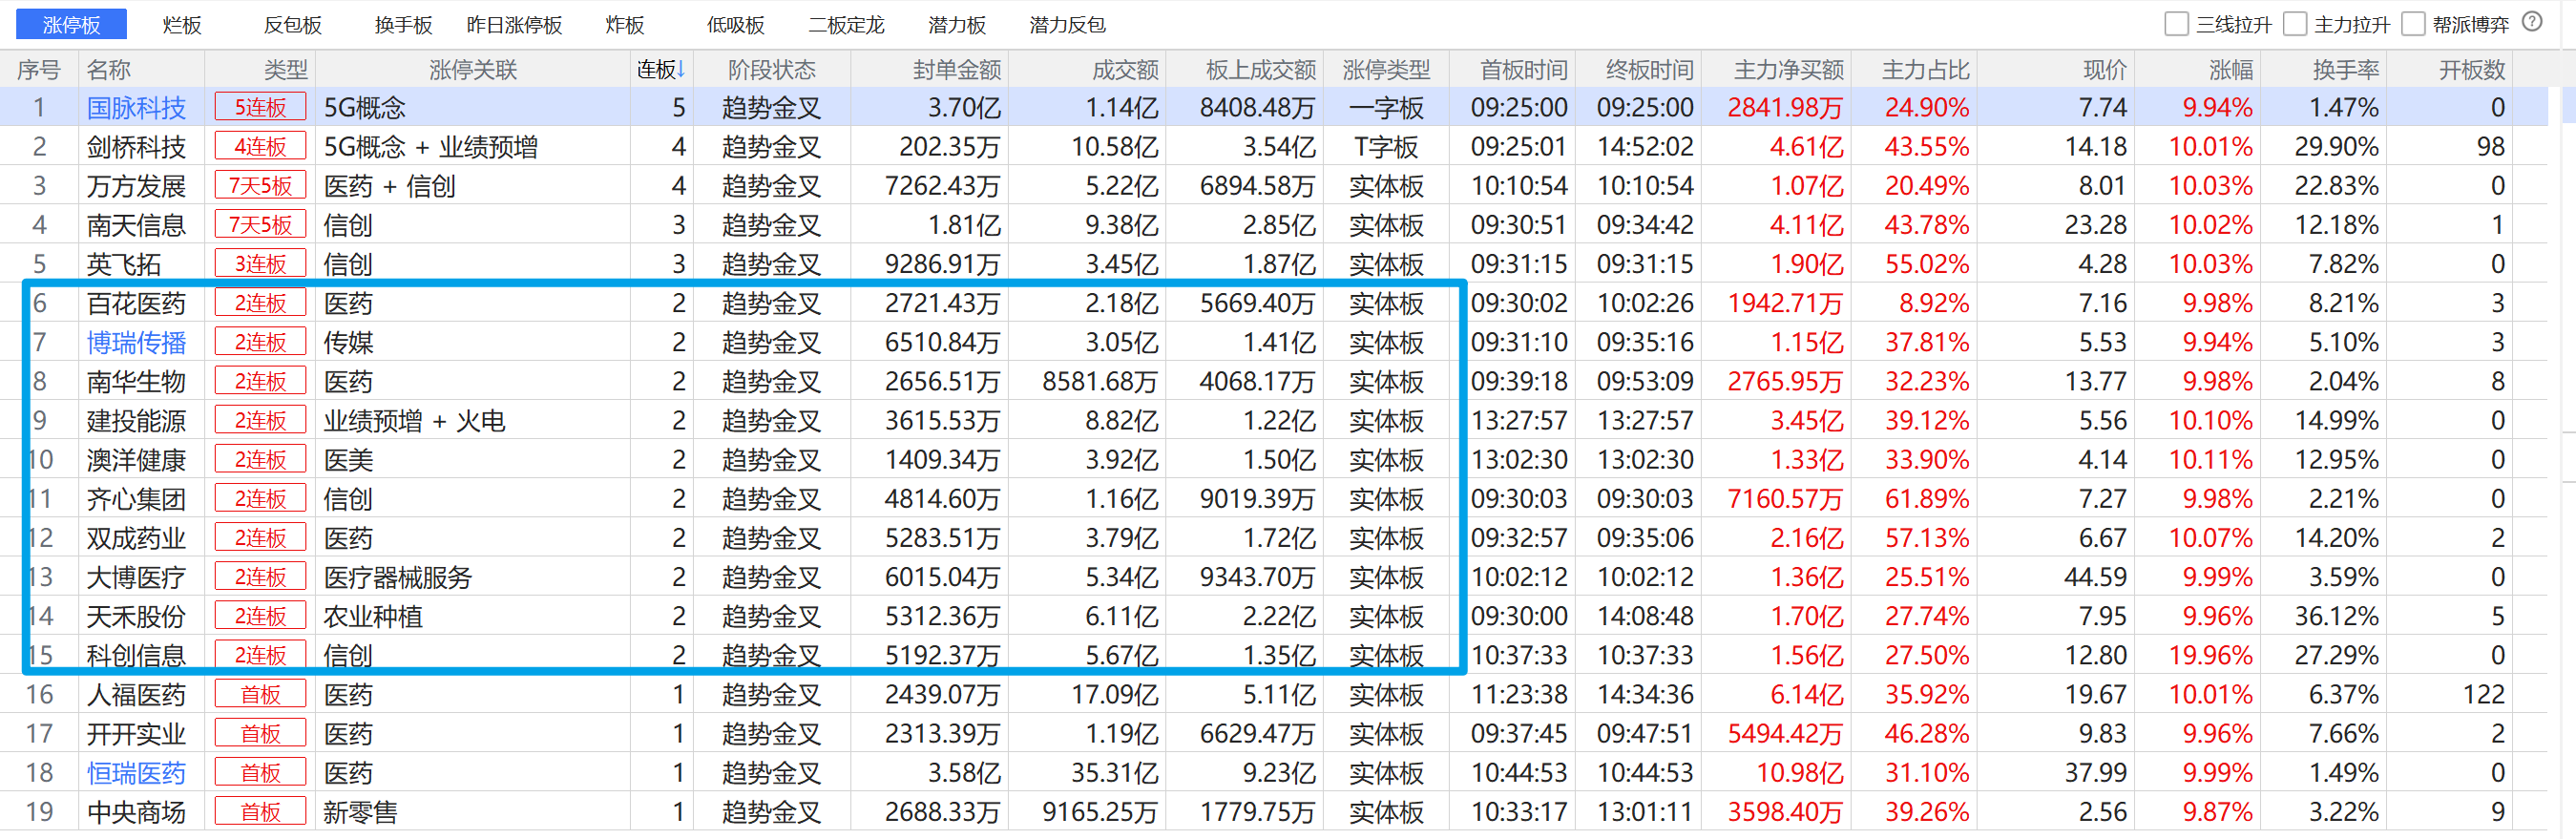This screenshot has height=839, width=2576.
Task: Click the 3连板 tag for 英飞拓
Action: [260, 264]
